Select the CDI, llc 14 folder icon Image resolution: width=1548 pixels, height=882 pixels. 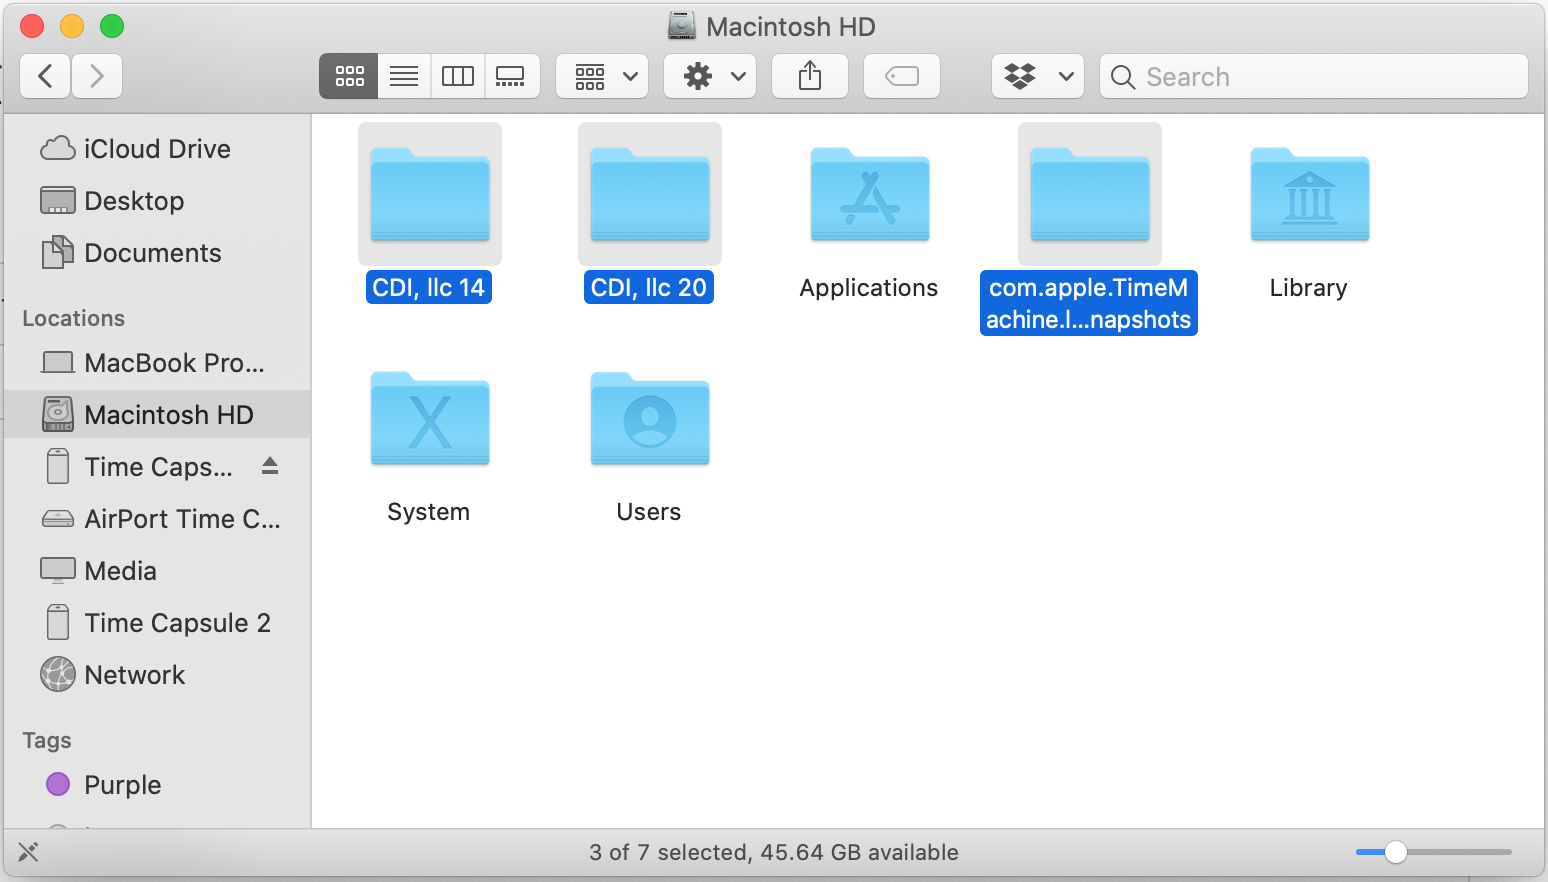pos(430,194)
